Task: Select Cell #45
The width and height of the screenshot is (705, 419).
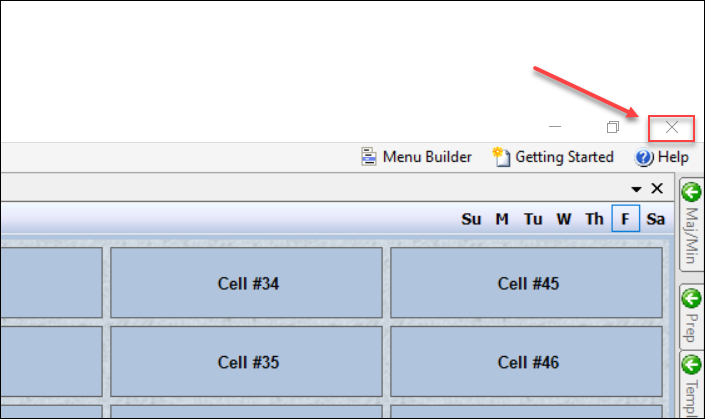Action: pyautogui.click(x=527, y=283)
